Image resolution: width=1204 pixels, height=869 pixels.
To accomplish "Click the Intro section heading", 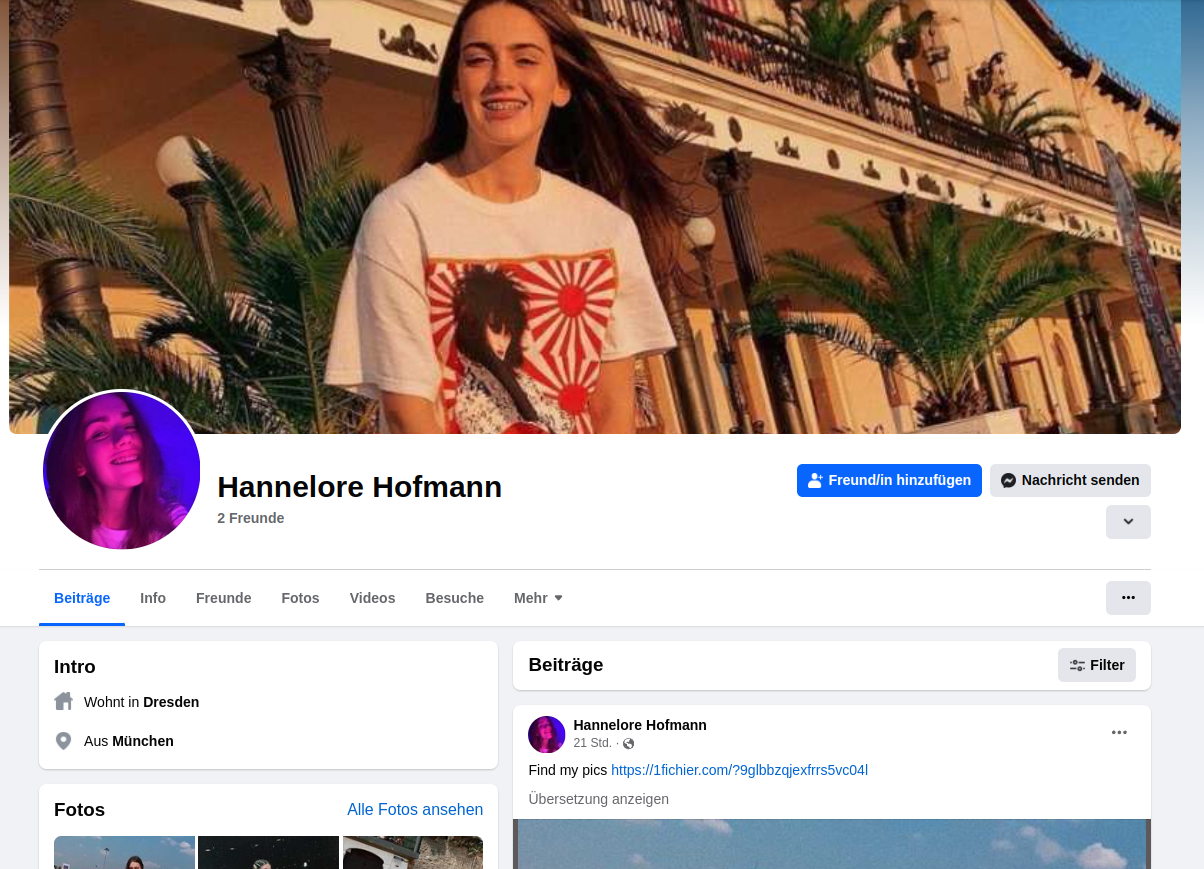I will pos(75,667).
